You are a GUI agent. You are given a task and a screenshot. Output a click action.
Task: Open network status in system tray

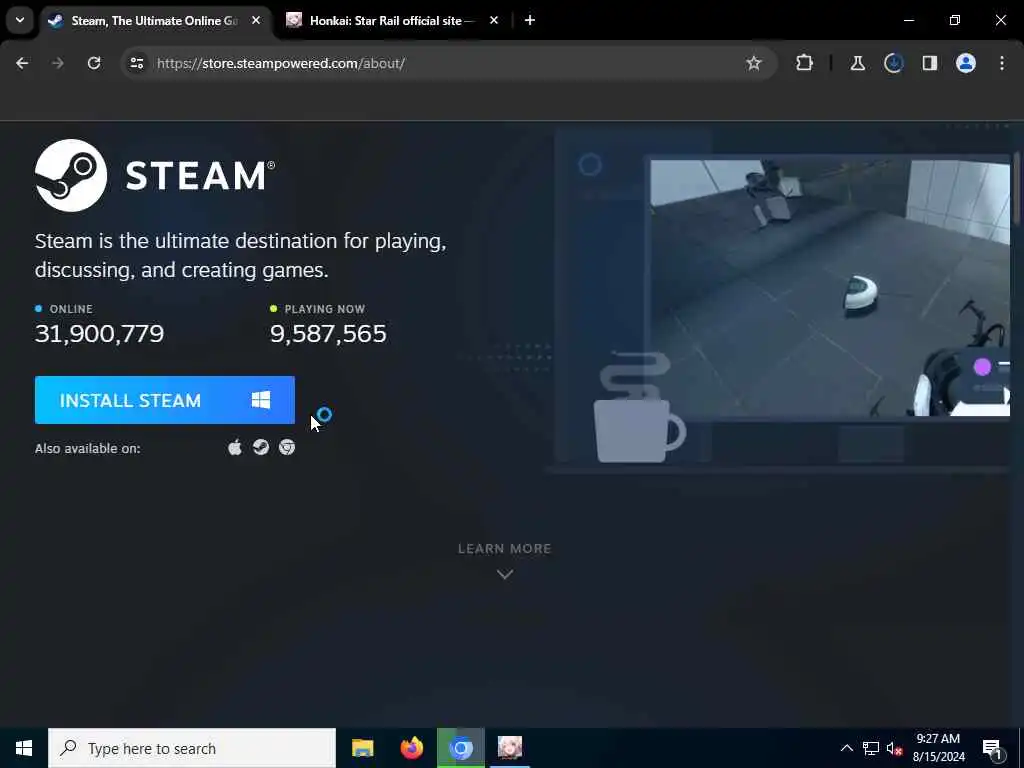(x=871, y=748)
